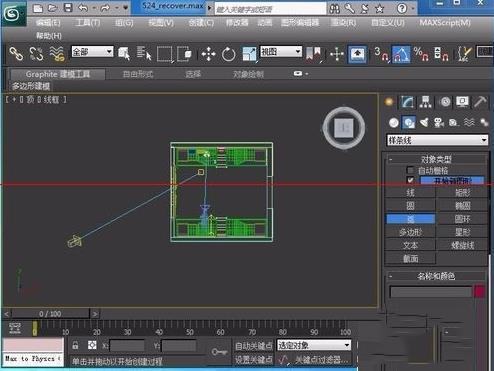Click the Motion panel tab icon
The width and height of the screenshot is (494, 371).
445,102
